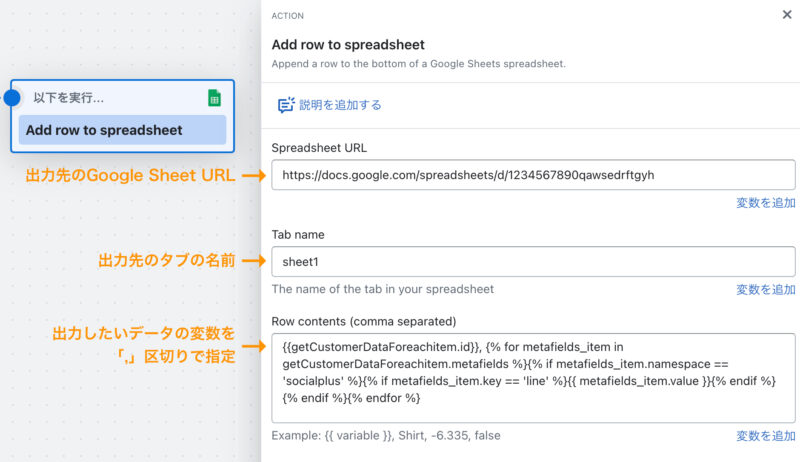Click the speech-bubble icon beside 説明を追加する
The image size is (800, 462).
pyautogui.click(x=286, y=105)
